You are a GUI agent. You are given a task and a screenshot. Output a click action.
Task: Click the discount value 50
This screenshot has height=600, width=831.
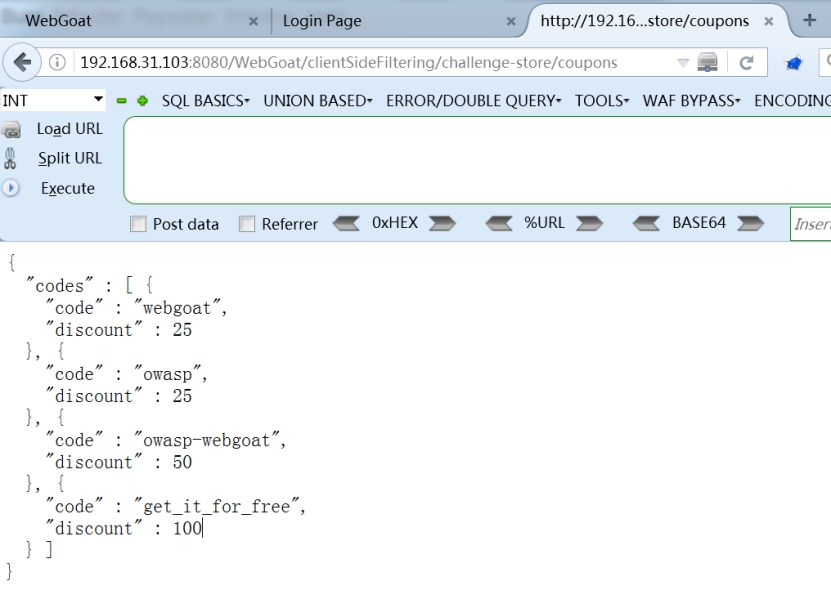182,462
